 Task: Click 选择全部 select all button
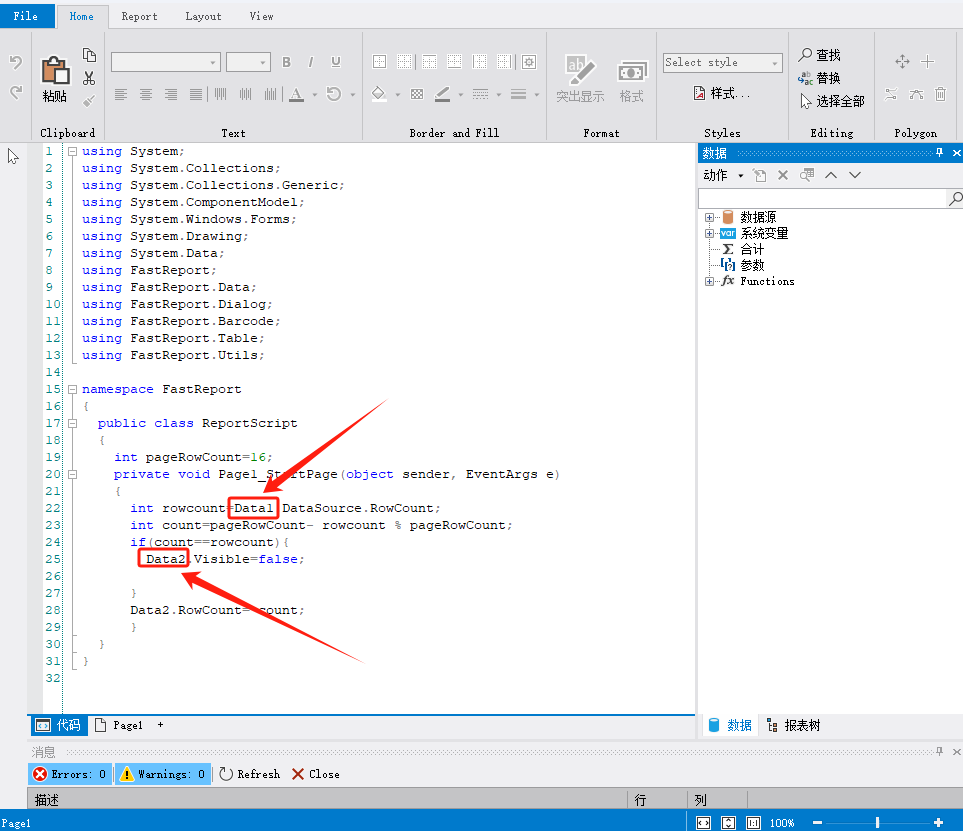(832, 101)
